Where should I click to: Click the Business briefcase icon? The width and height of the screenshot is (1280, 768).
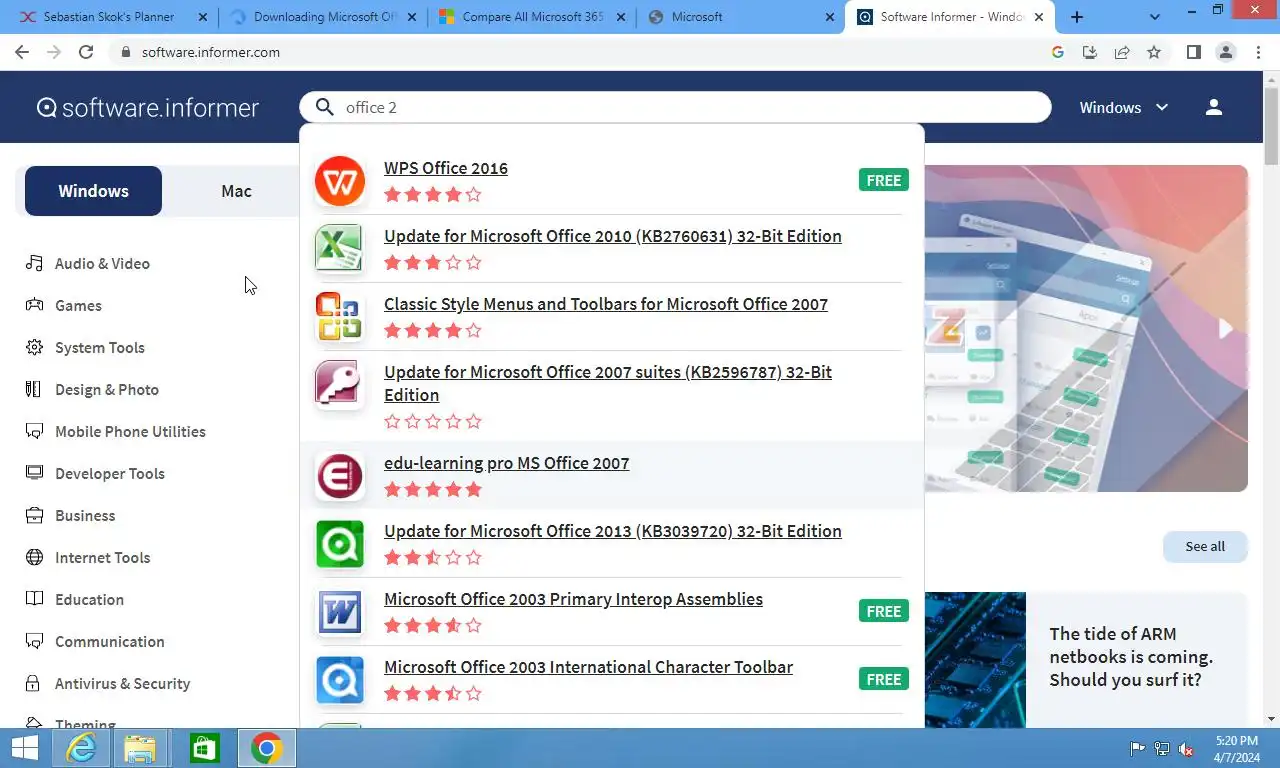pos(35,515)
